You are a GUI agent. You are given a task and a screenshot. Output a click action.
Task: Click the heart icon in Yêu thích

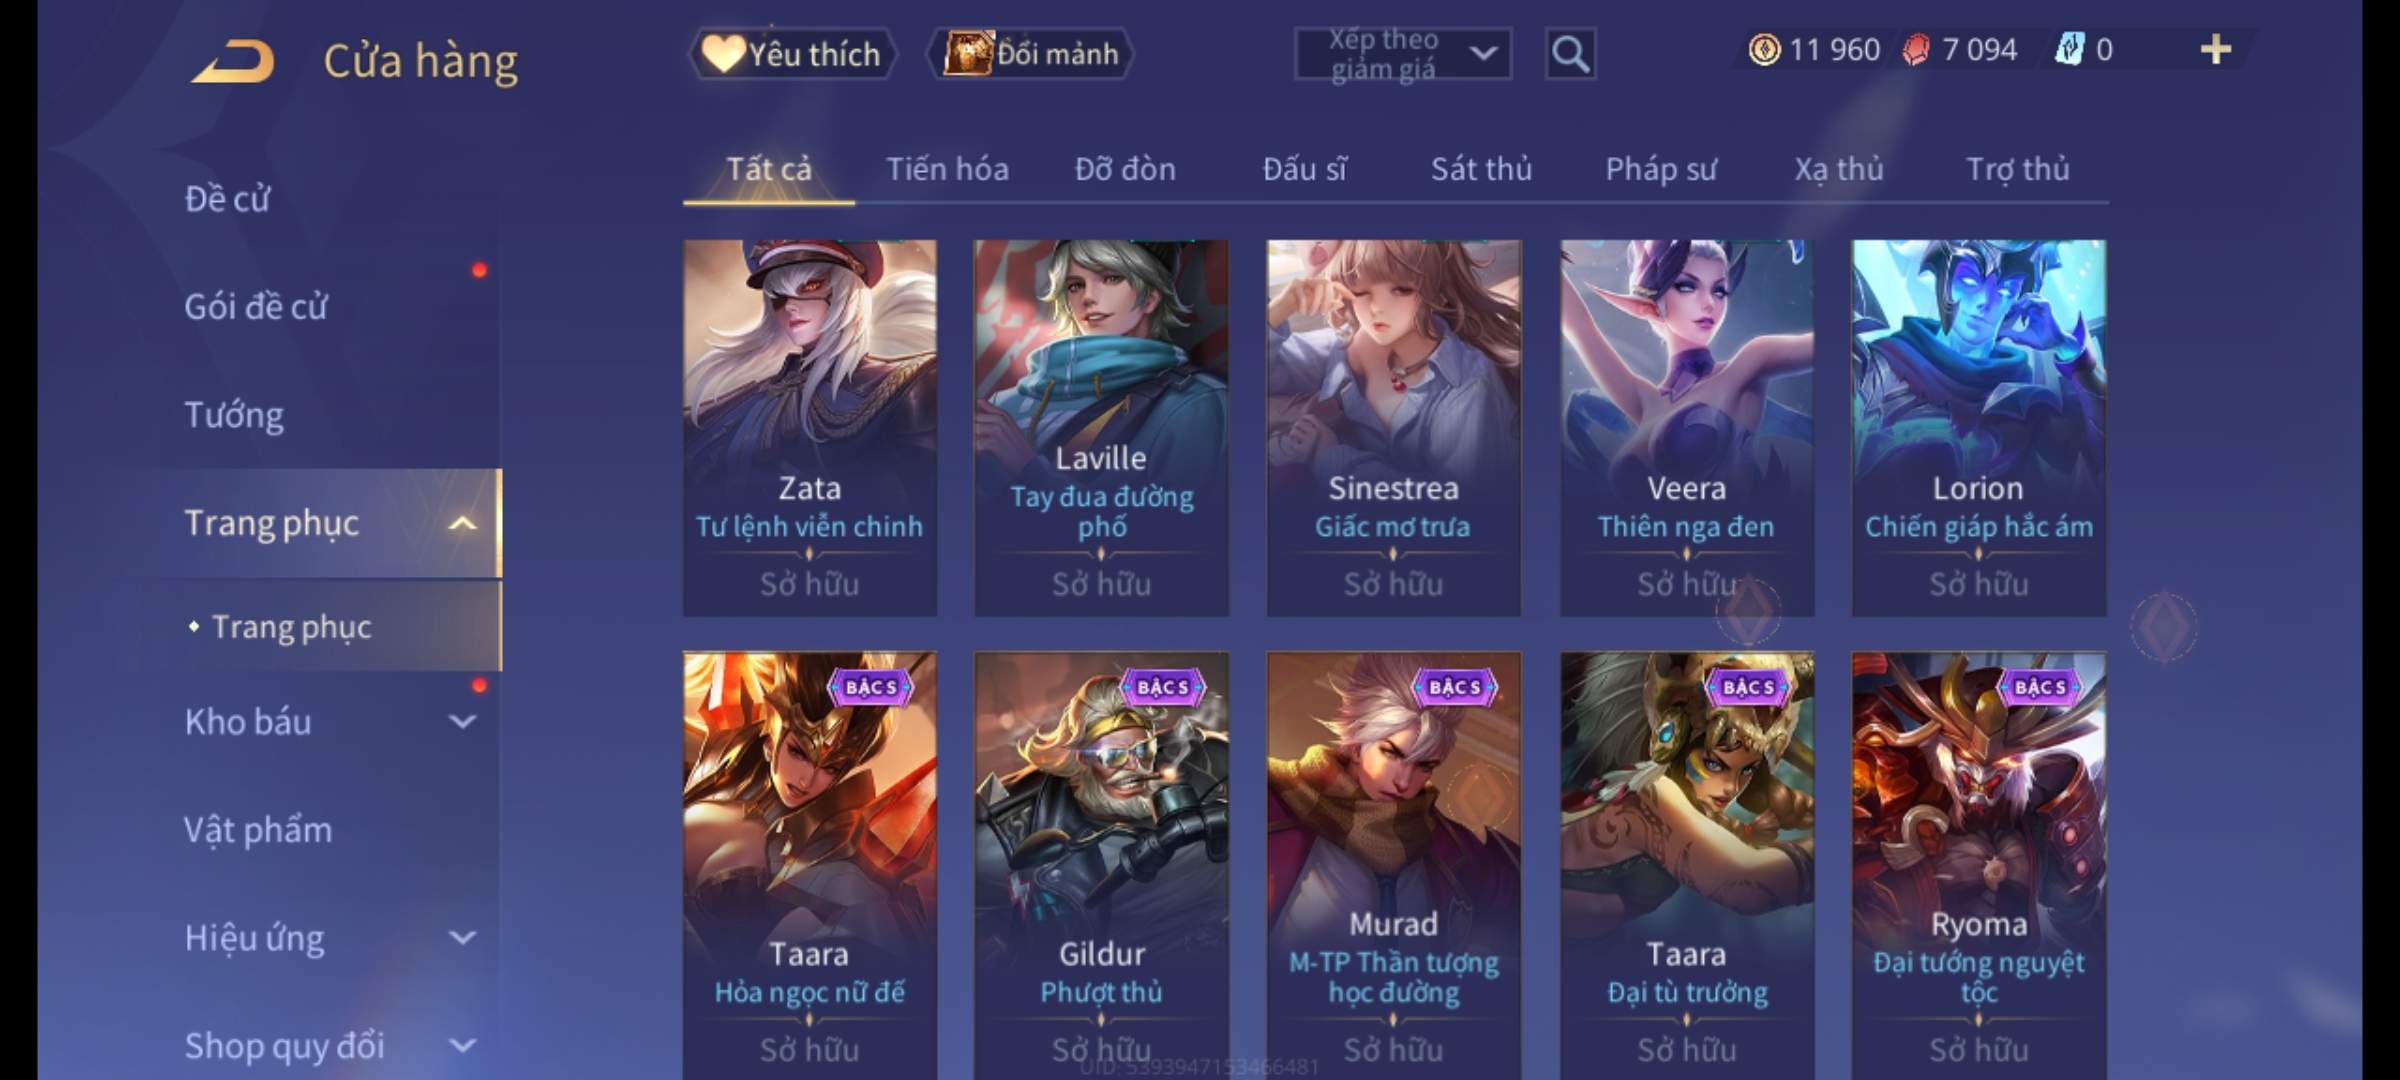(722, 53)
